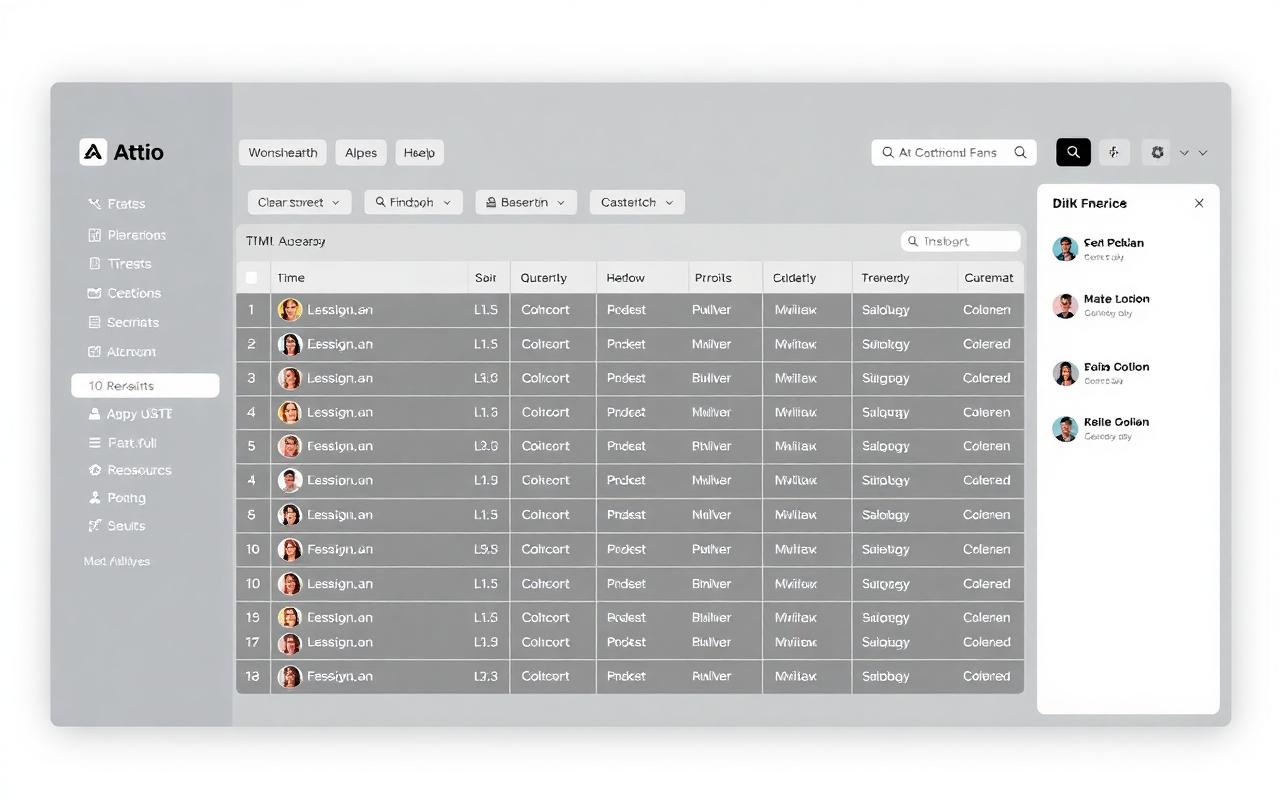Click Seri Pekian's avatar
Viewport: 1280px width, 800px height.
pyautogui.click(x=1065, y=249)
